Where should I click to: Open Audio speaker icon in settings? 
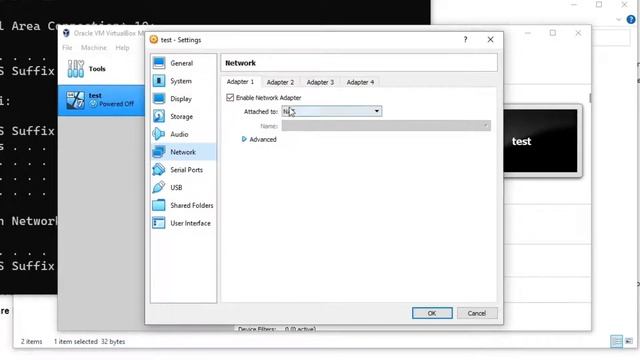[x=159, y=134]
